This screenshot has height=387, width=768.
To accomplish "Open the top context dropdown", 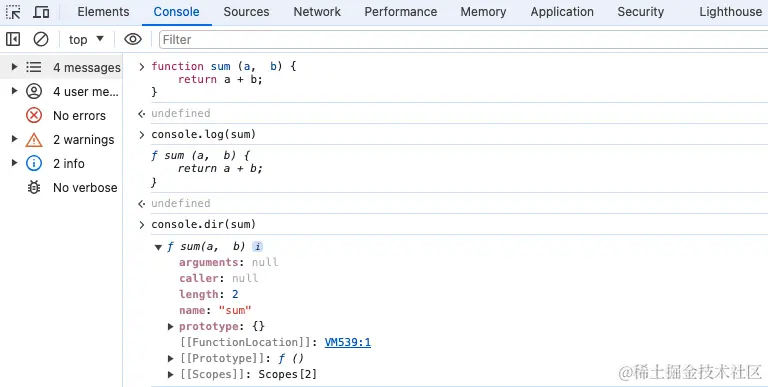I will click(86, 39).
